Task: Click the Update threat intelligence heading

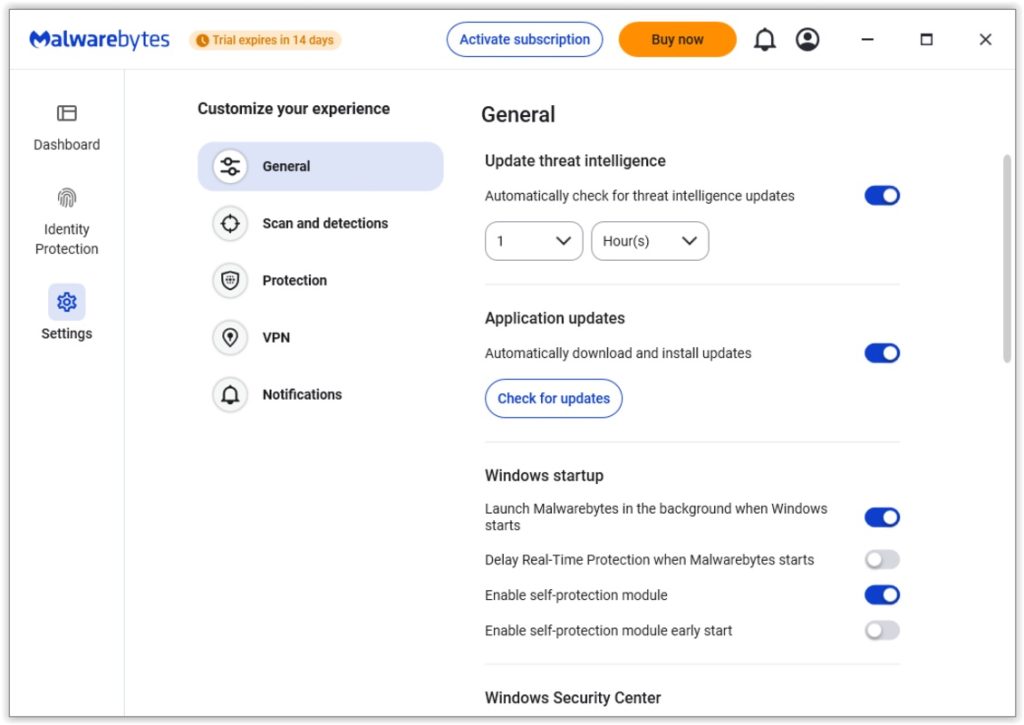Action: click(575, 161)
